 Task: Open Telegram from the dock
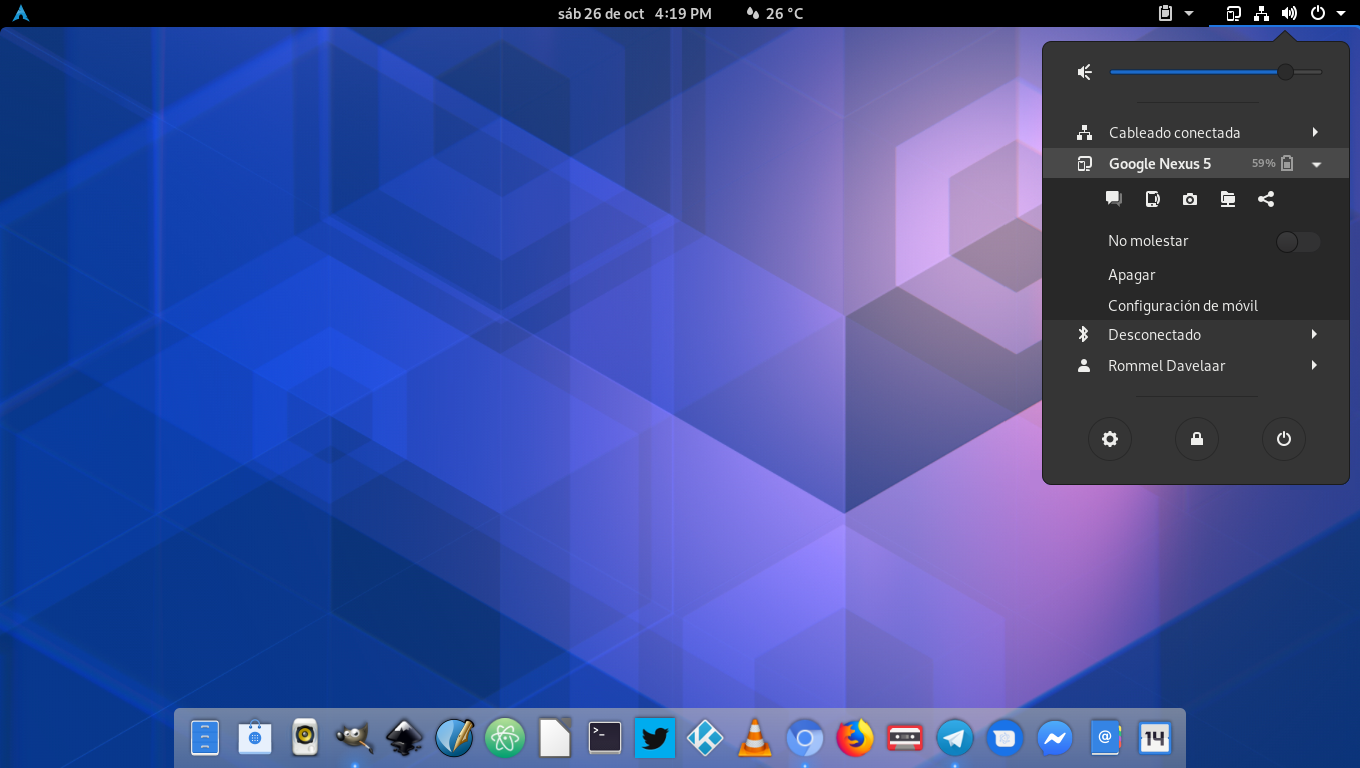pos(955,738)
